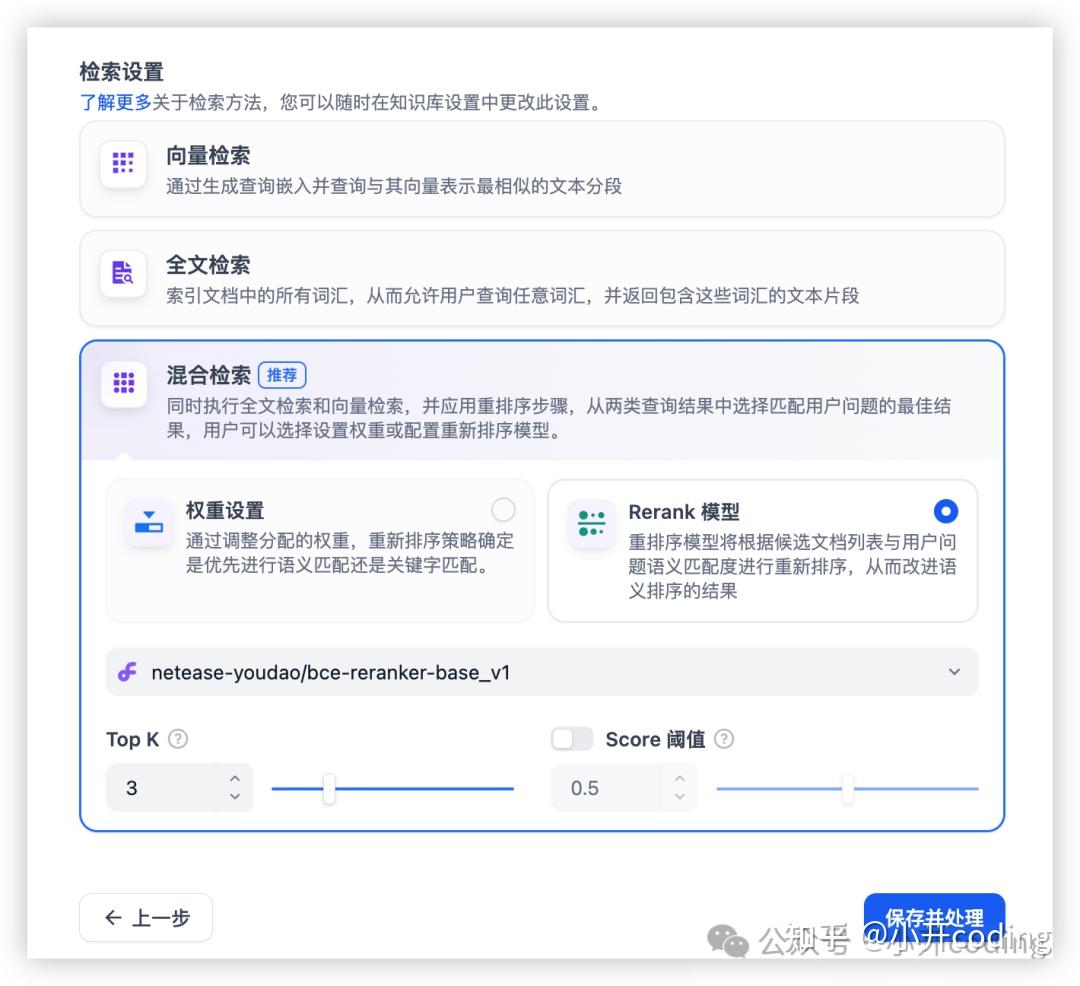This screenshot has height=986, width=1080.
Task: Click the netease-youdao model provider icon
Action: pos(127,672)
